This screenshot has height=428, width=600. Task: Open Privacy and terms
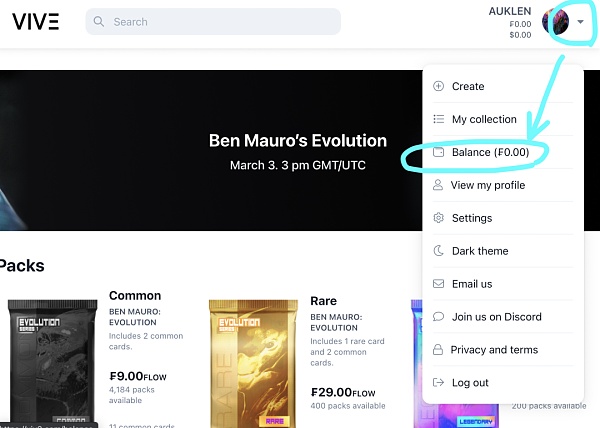pos(503,350)
